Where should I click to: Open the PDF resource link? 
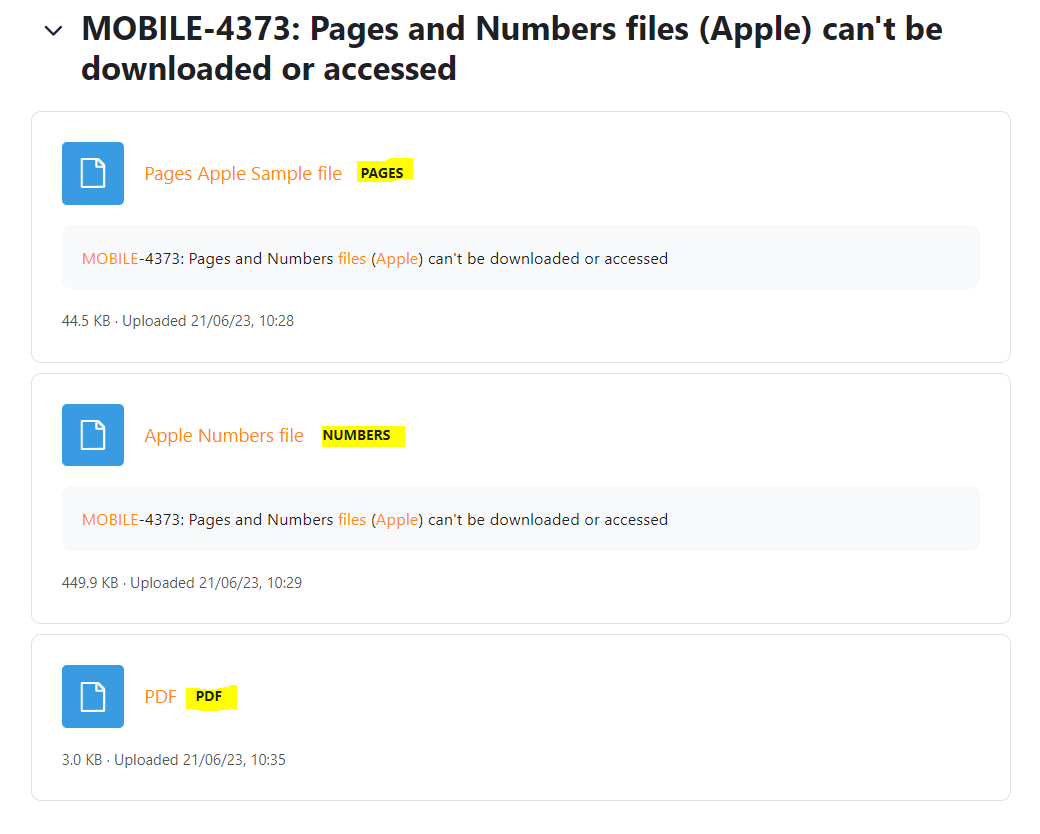click(161, 697)
